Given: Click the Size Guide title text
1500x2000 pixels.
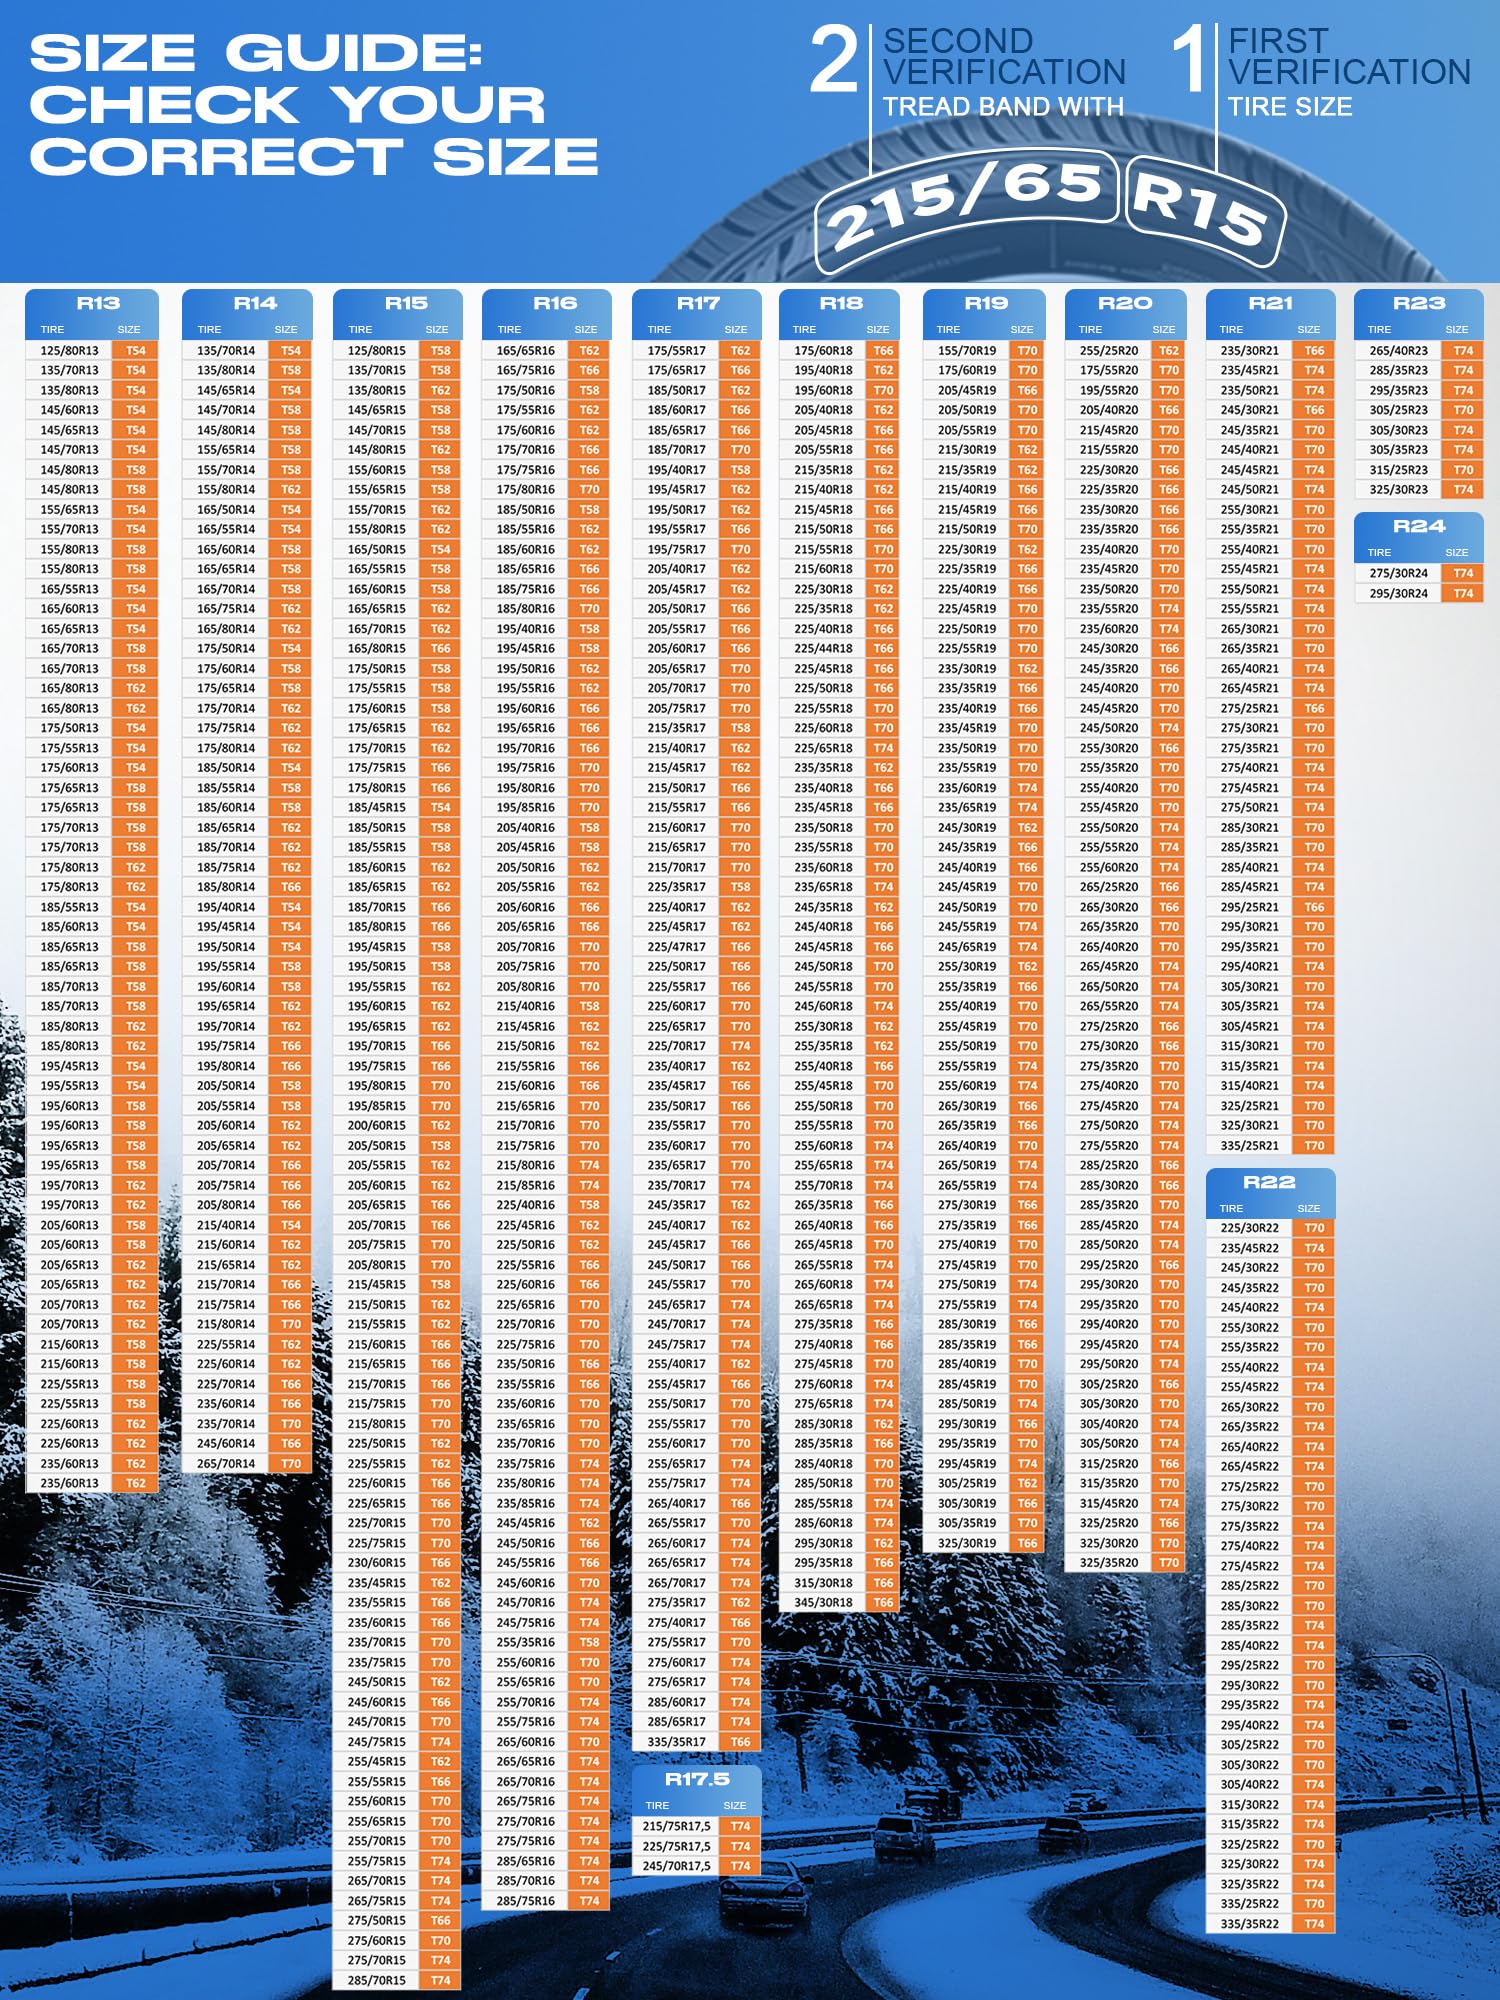Looking at the screenshot, I should click(x=313, y=106).
